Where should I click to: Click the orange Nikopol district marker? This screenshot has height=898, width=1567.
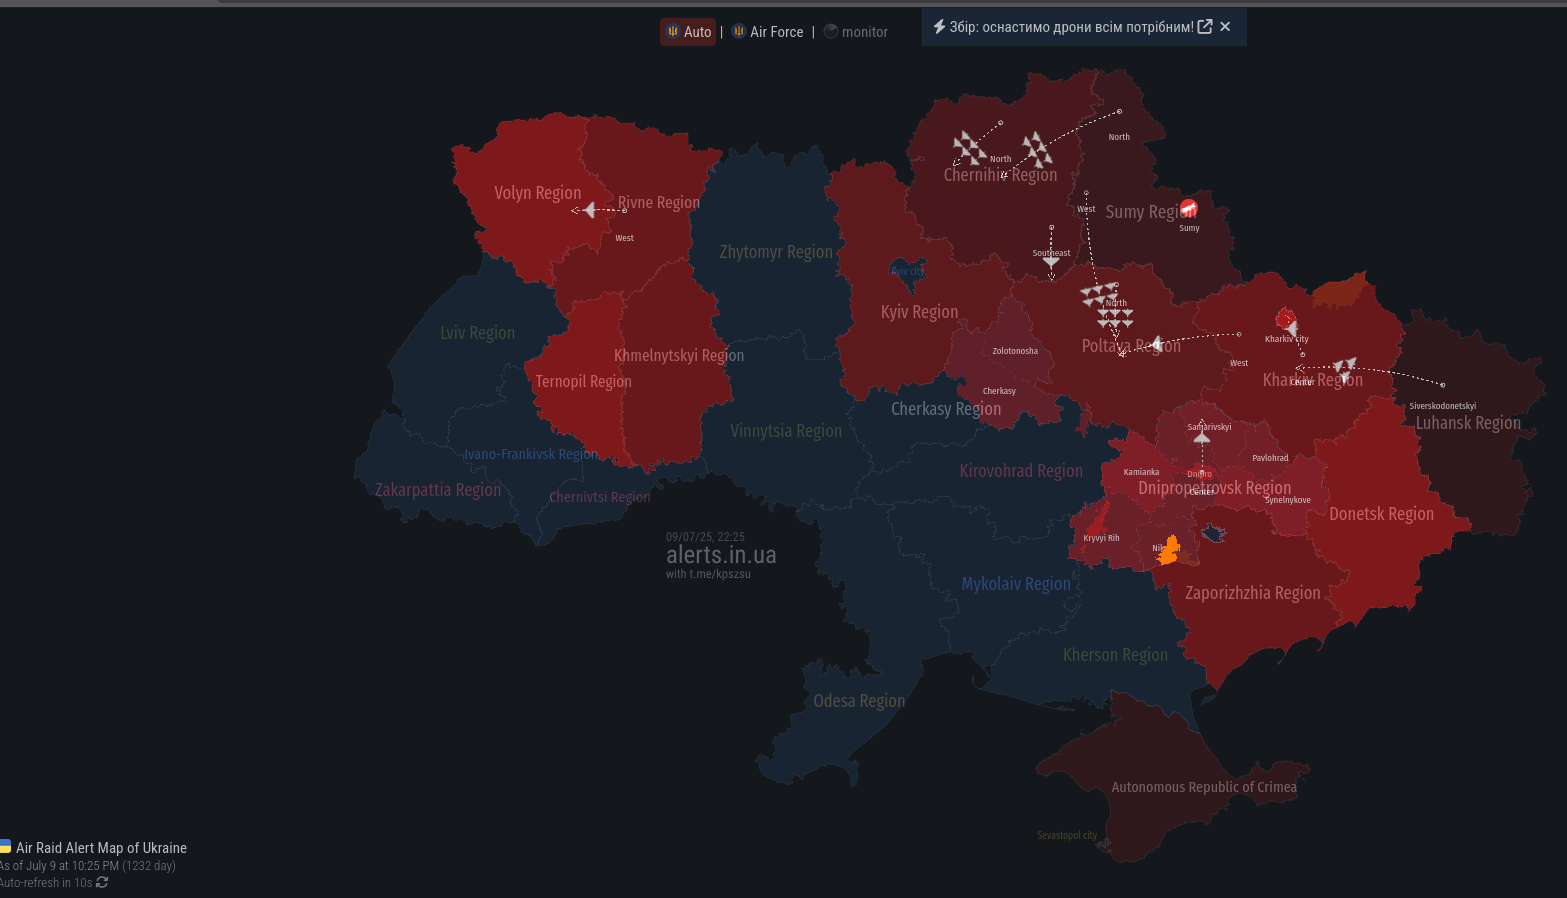pos(1169,550)
